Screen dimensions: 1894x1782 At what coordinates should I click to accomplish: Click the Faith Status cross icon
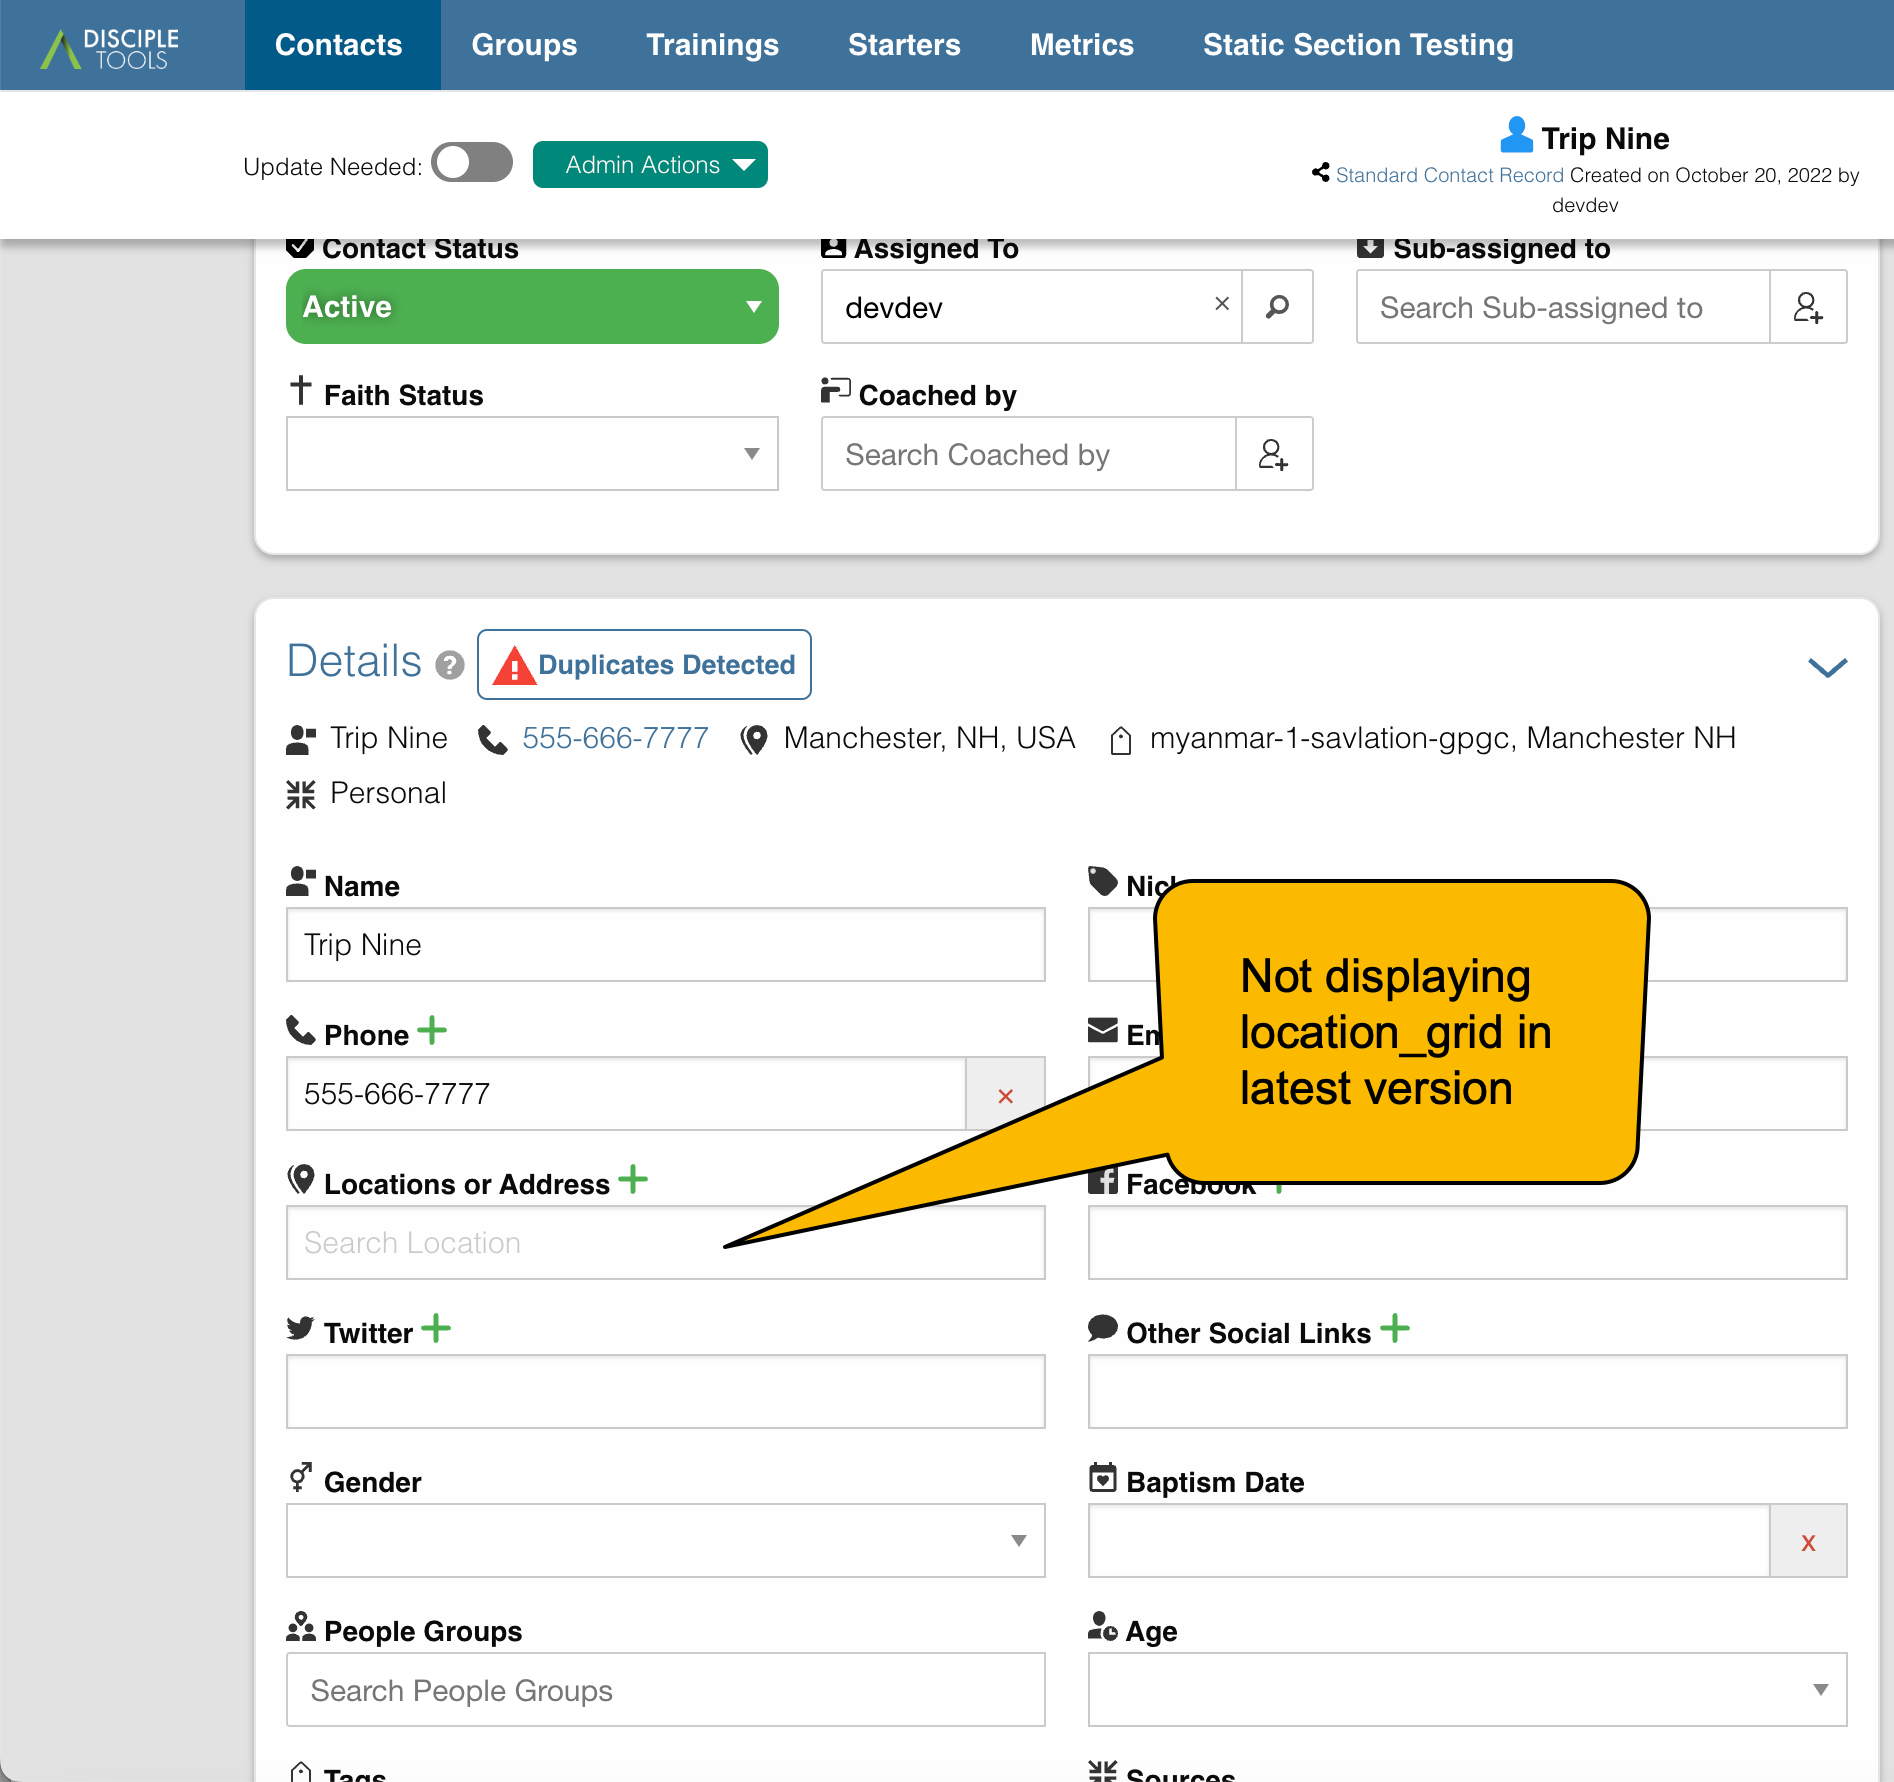point(301,390)
